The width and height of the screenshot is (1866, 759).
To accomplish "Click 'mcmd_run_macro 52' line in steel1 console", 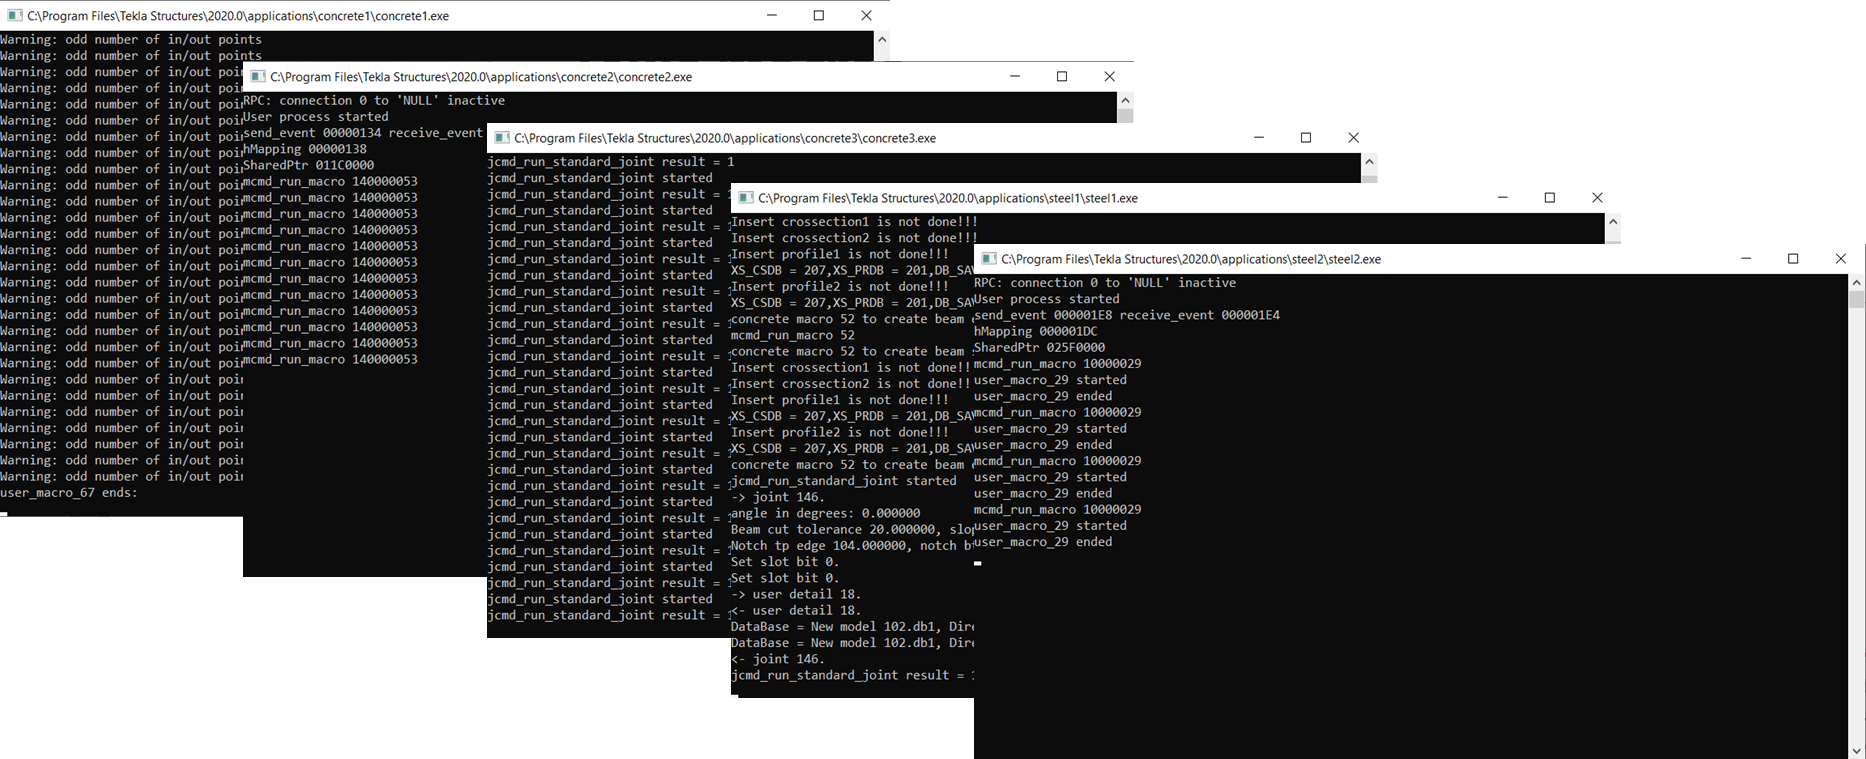I will coord(793,335).
